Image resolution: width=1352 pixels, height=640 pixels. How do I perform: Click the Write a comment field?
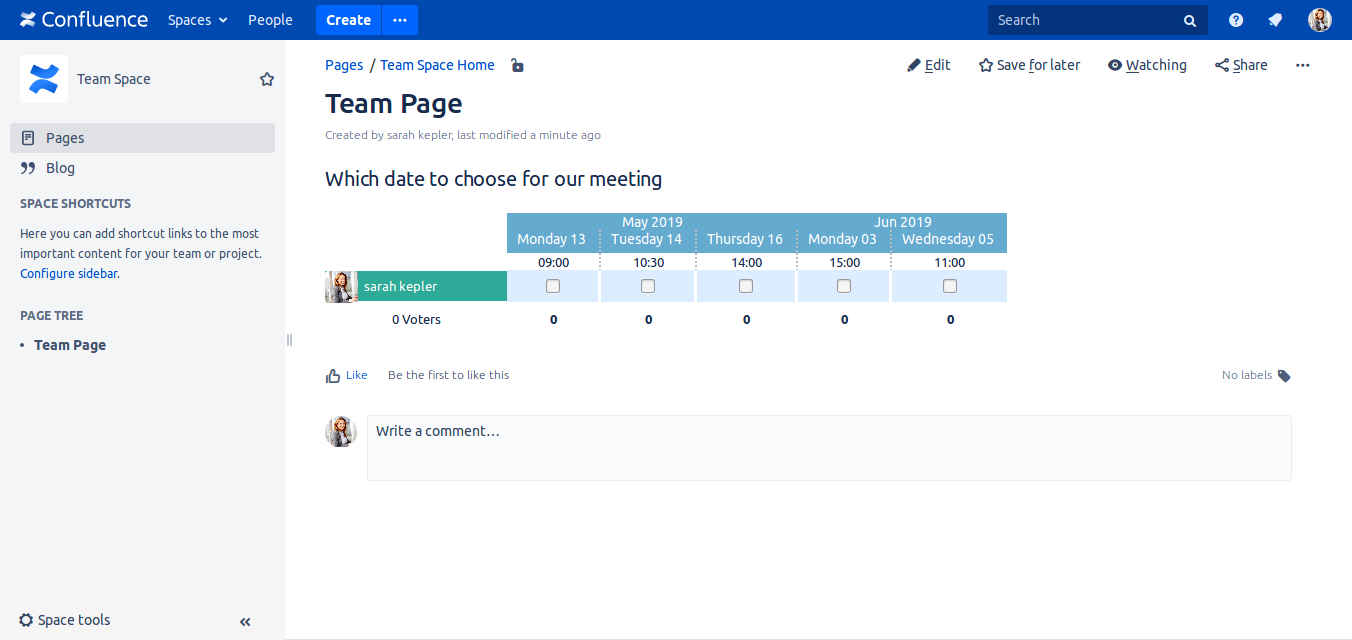point(828,447)
